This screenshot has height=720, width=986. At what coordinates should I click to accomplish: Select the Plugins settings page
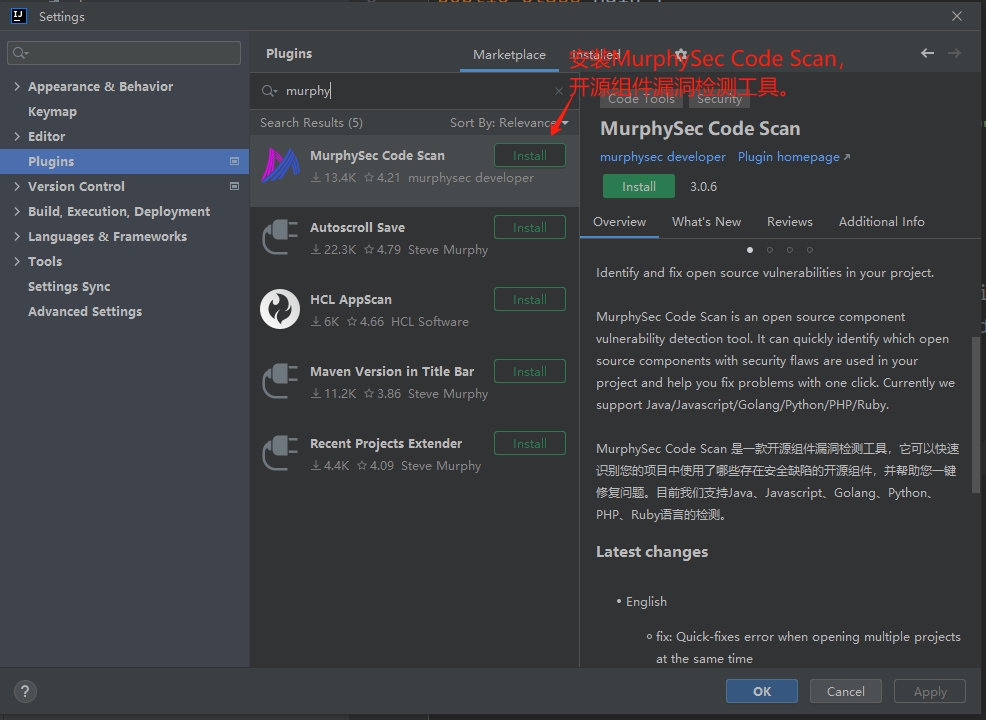point(125,162)
